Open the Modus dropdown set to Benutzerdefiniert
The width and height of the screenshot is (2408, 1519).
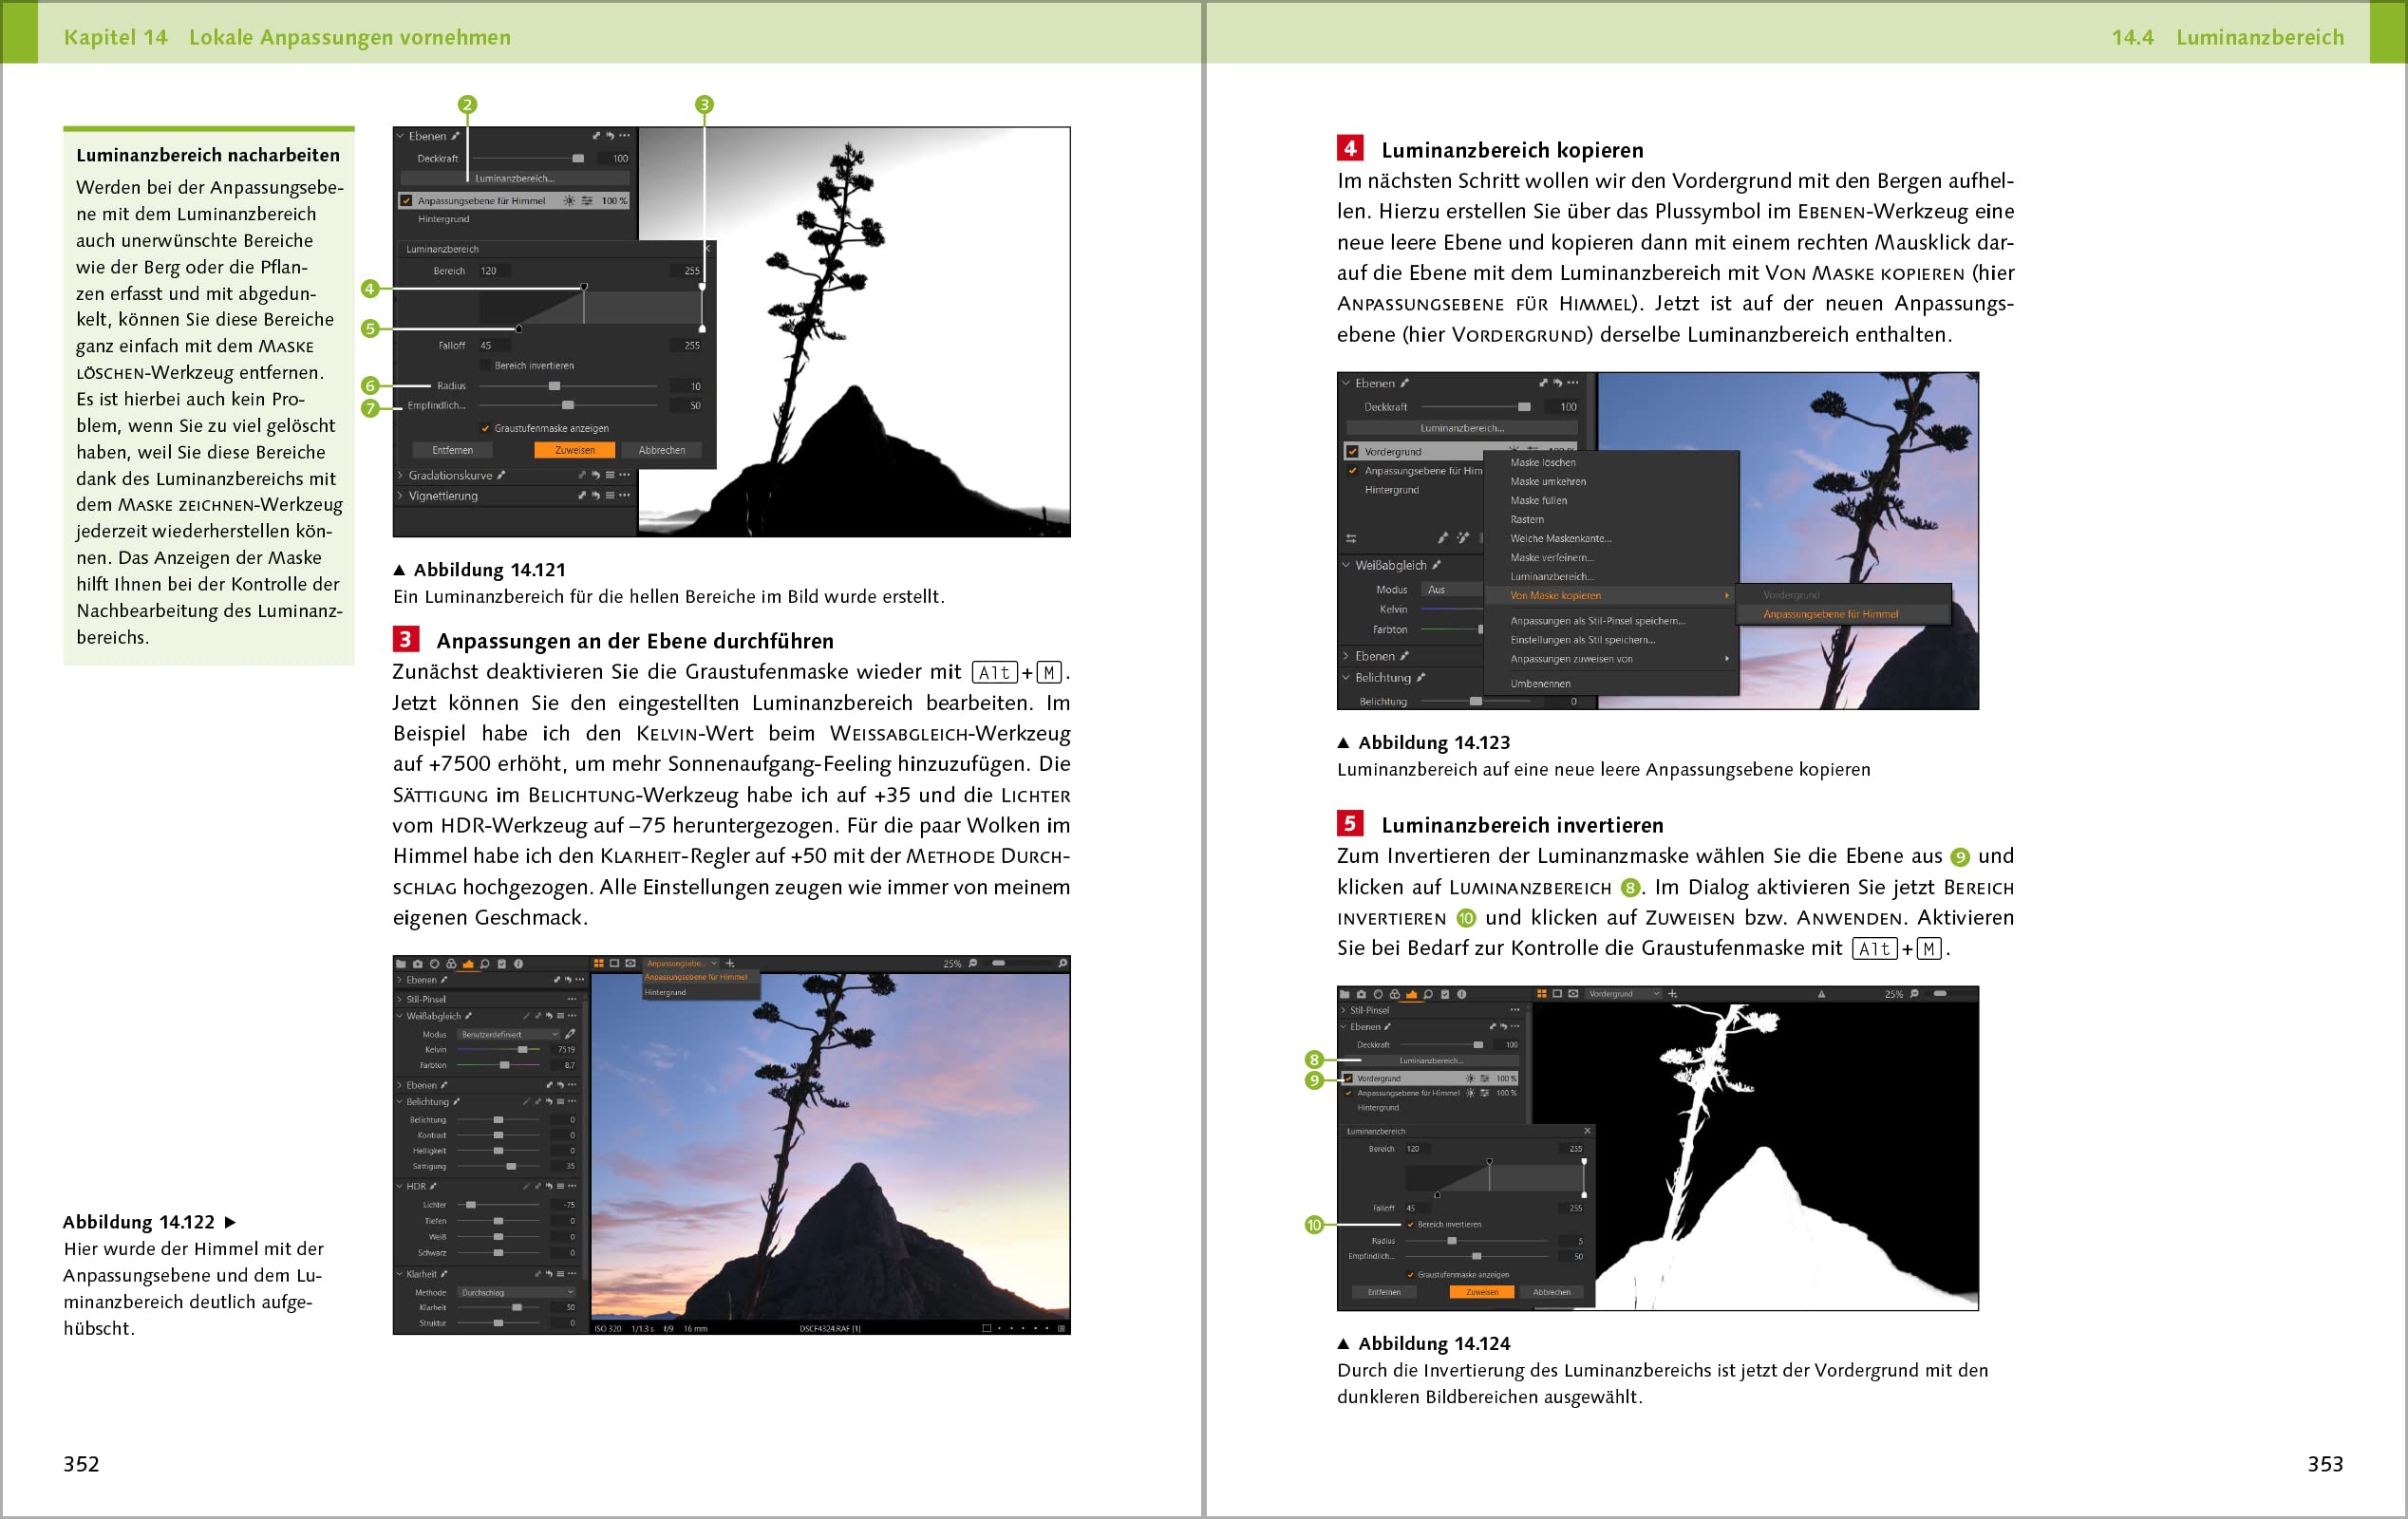point(508,1035)
